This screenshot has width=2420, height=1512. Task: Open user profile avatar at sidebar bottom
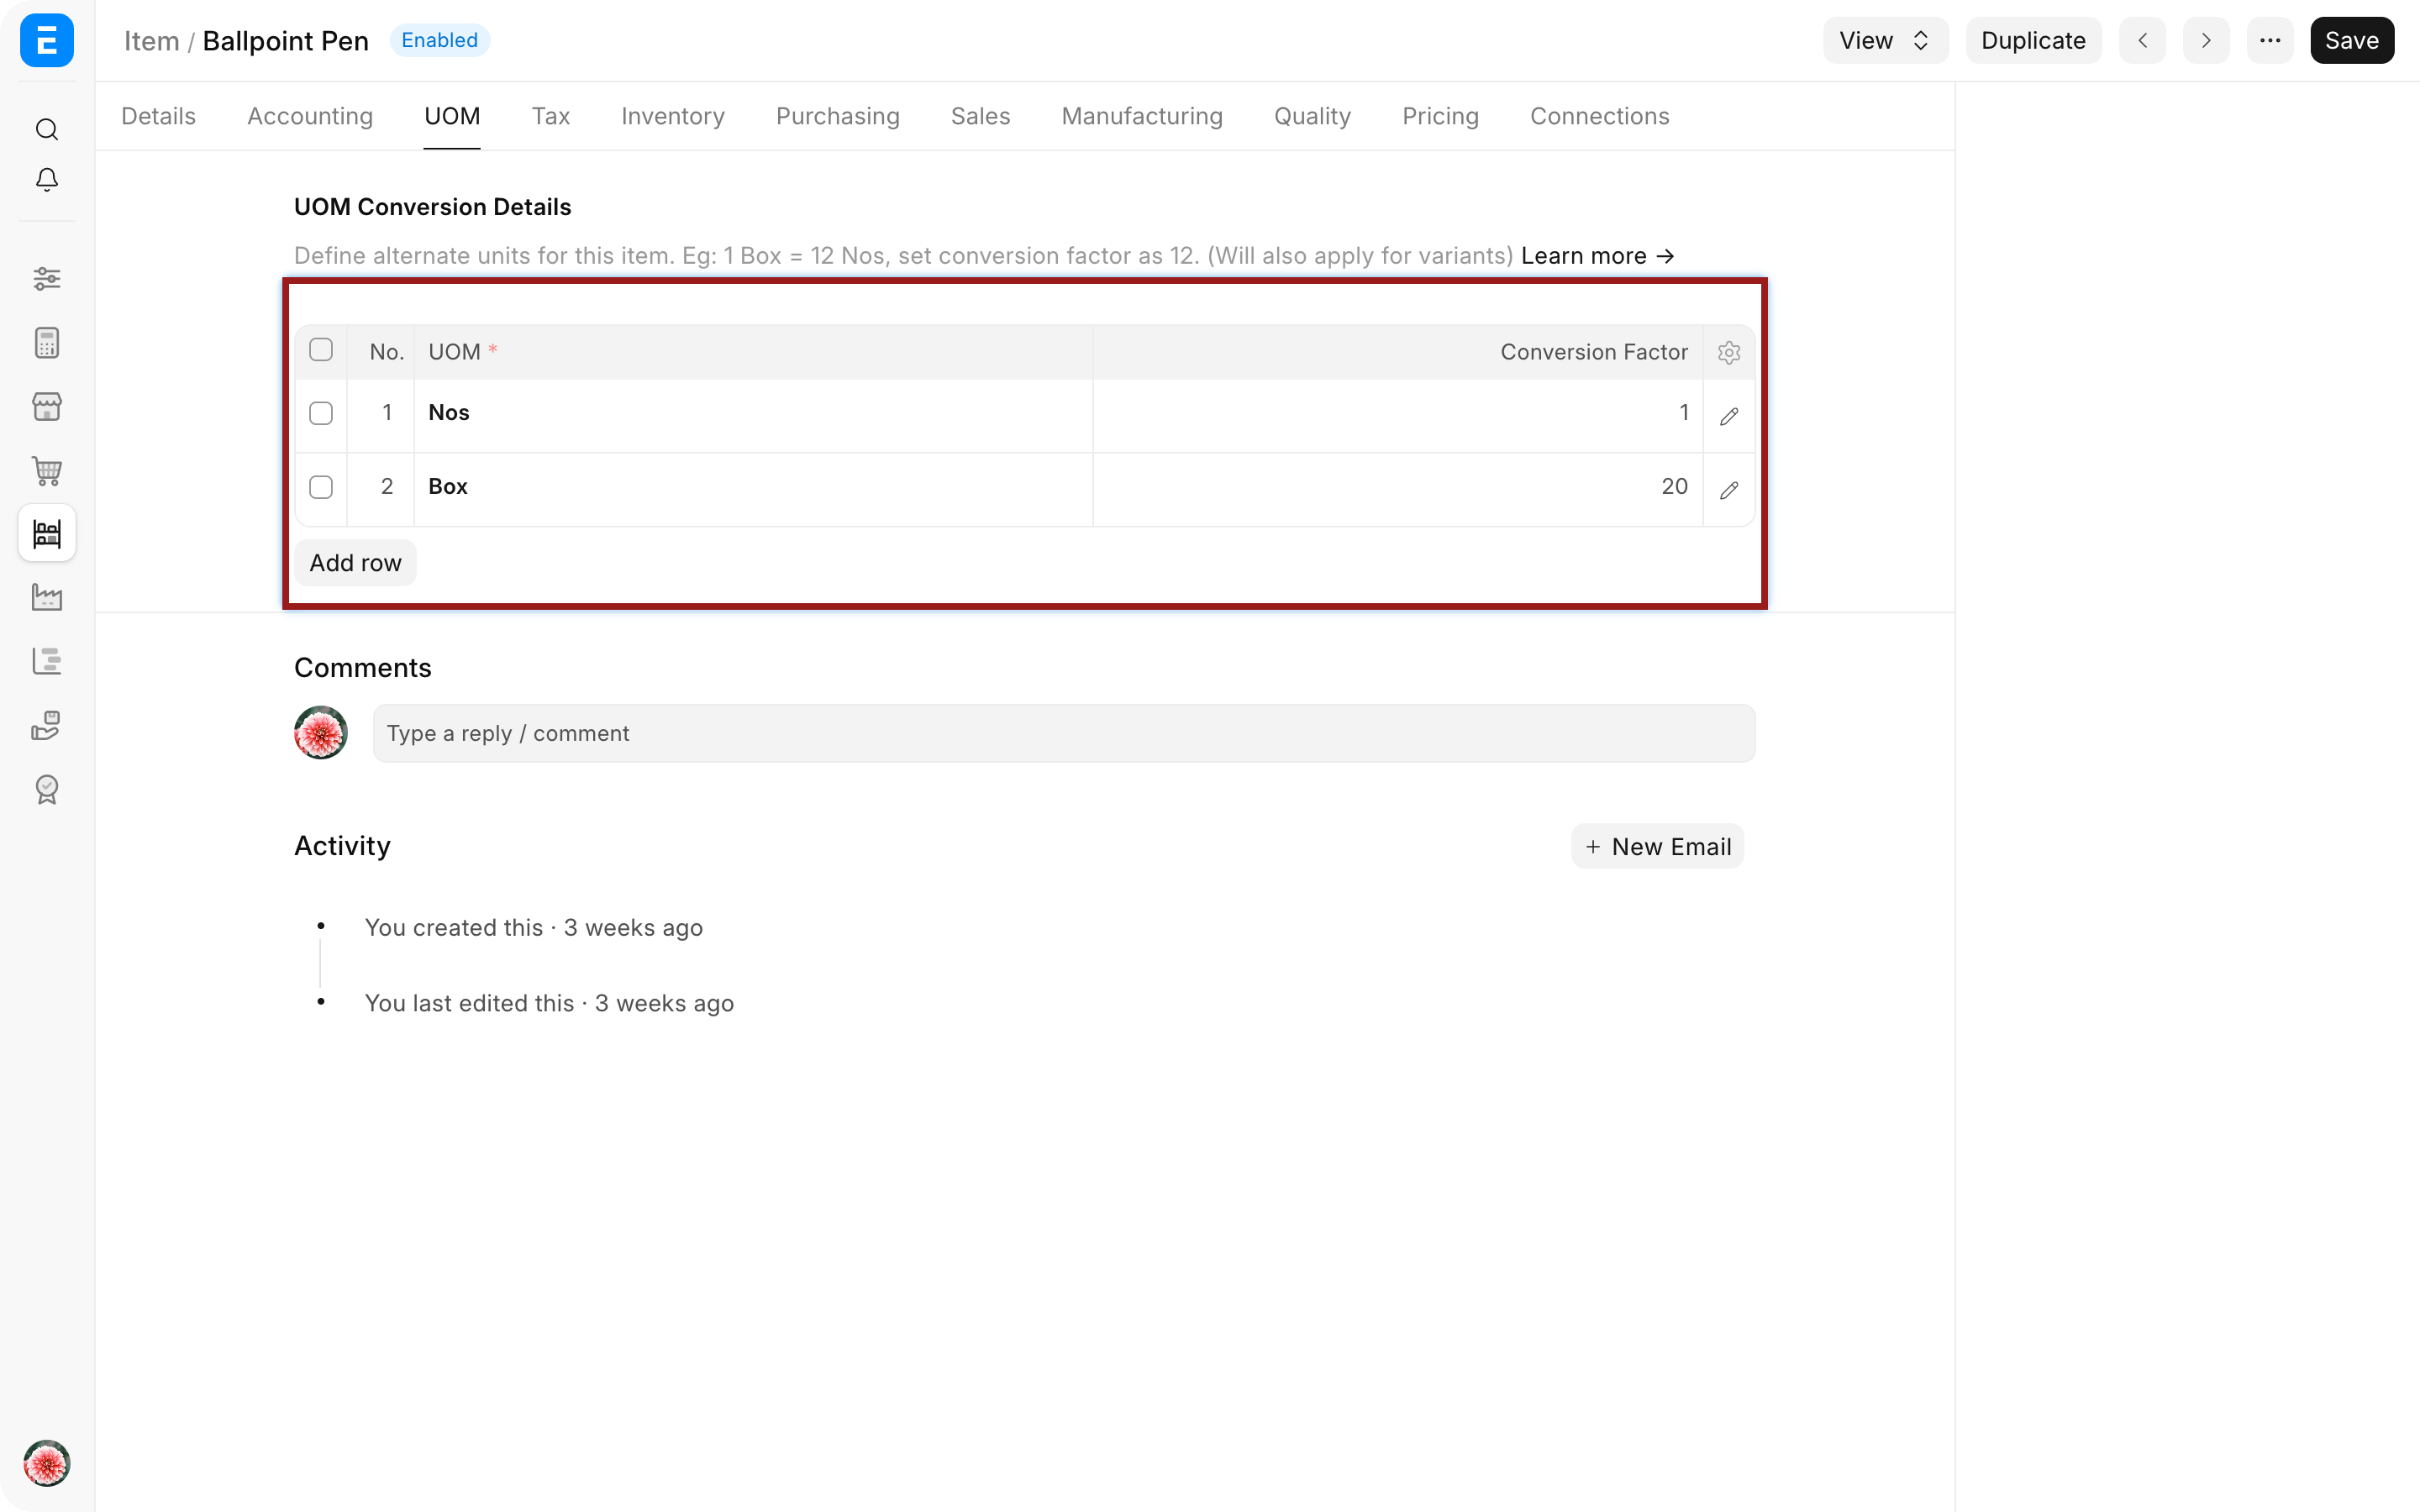(x=47, y=1464)
